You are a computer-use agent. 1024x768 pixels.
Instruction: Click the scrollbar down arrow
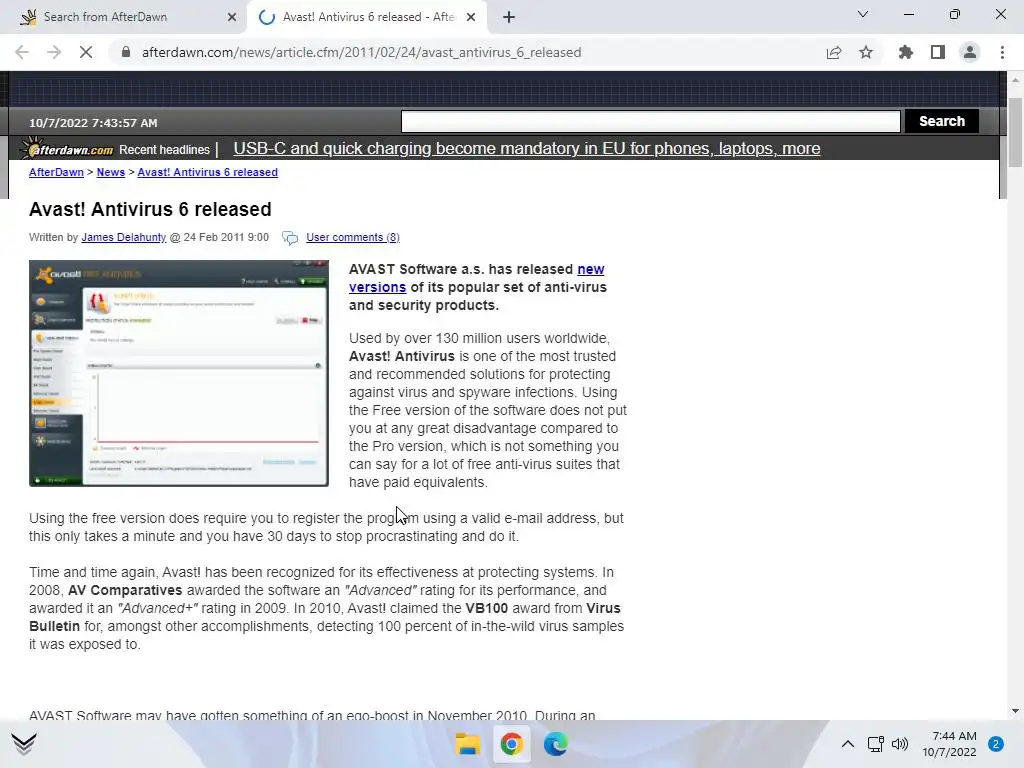click(1015, 711)
